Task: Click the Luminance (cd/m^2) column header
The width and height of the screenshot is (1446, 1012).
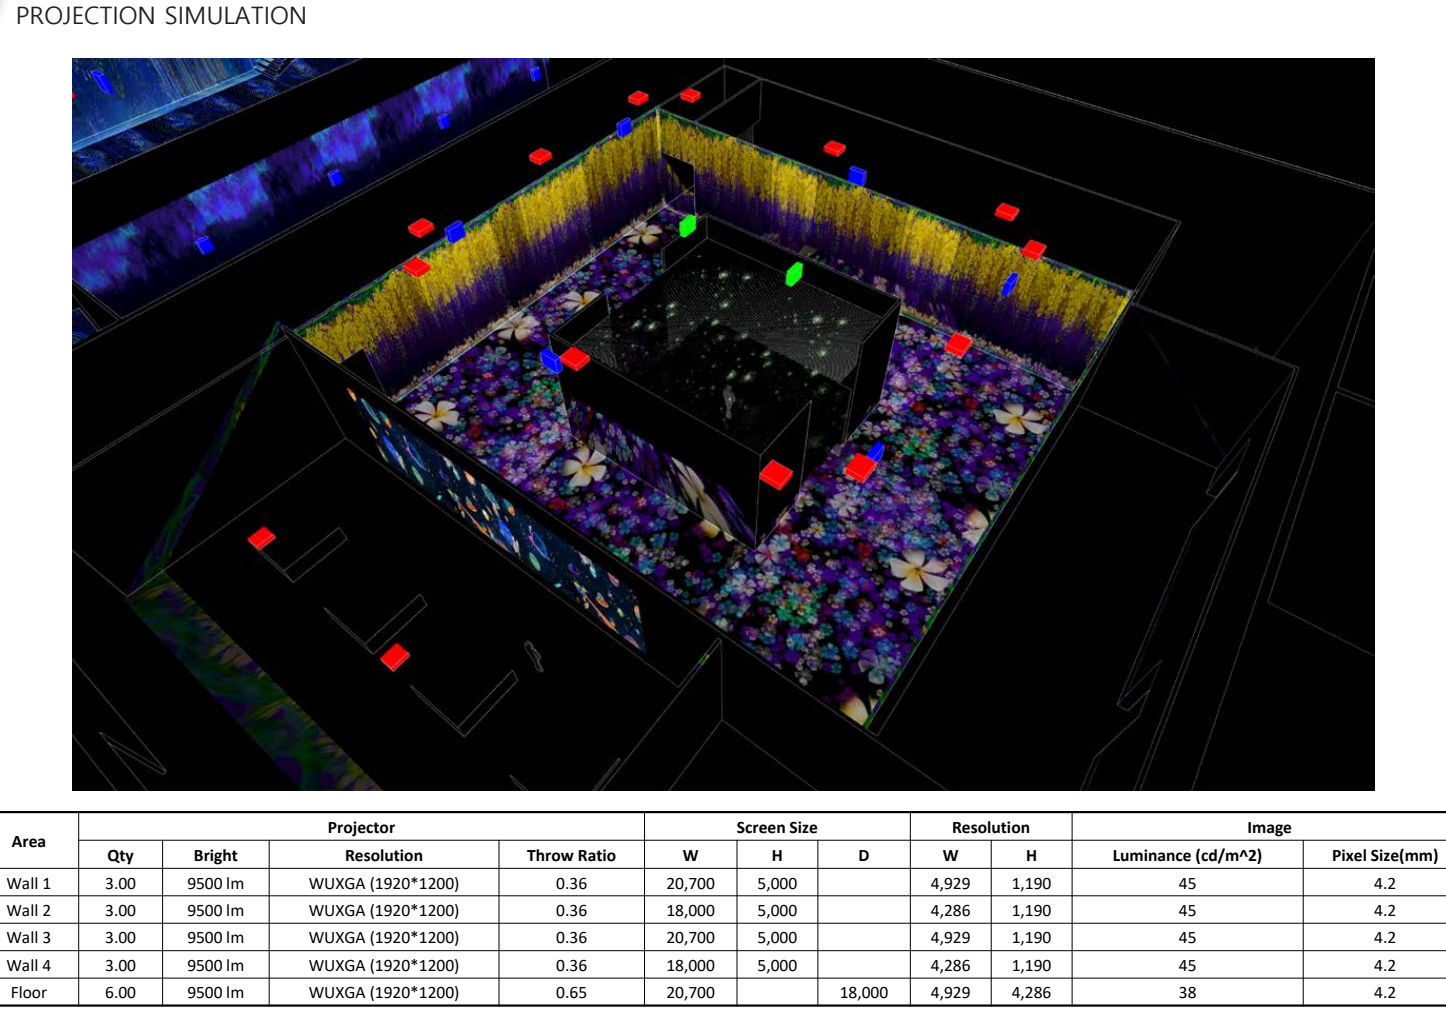Action: 1187,855
